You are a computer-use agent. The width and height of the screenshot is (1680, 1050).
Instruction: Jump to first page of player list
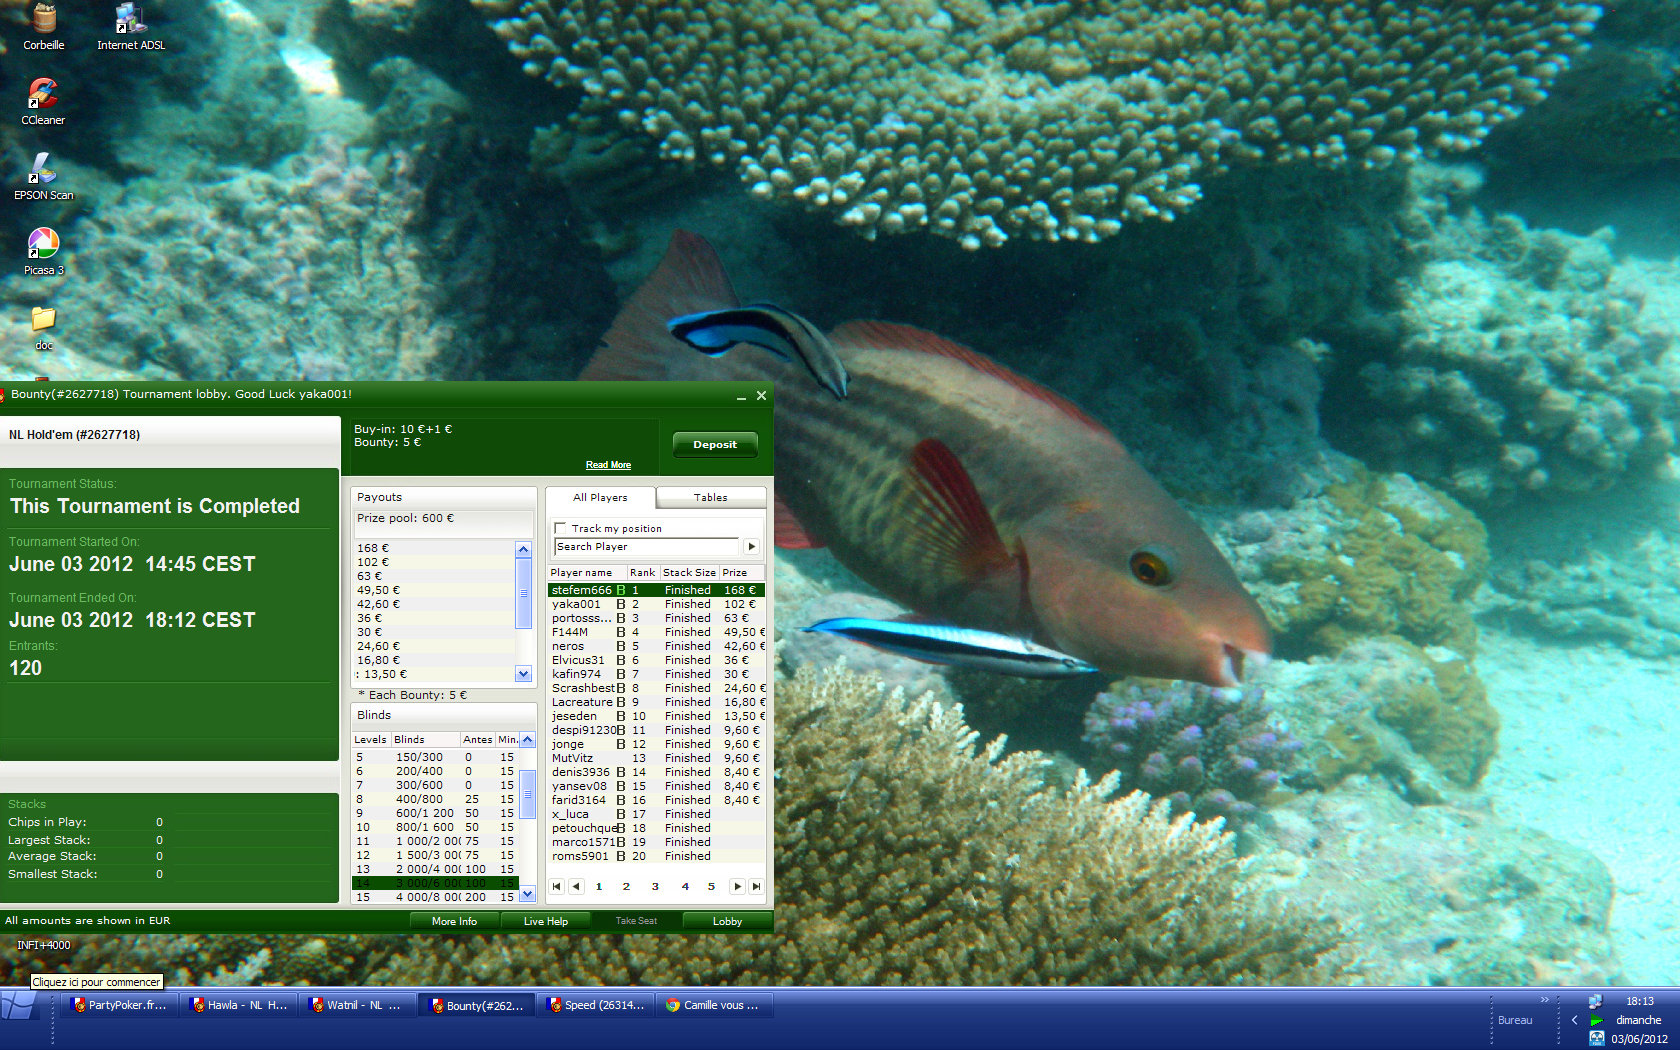click(x=556, y=886)
